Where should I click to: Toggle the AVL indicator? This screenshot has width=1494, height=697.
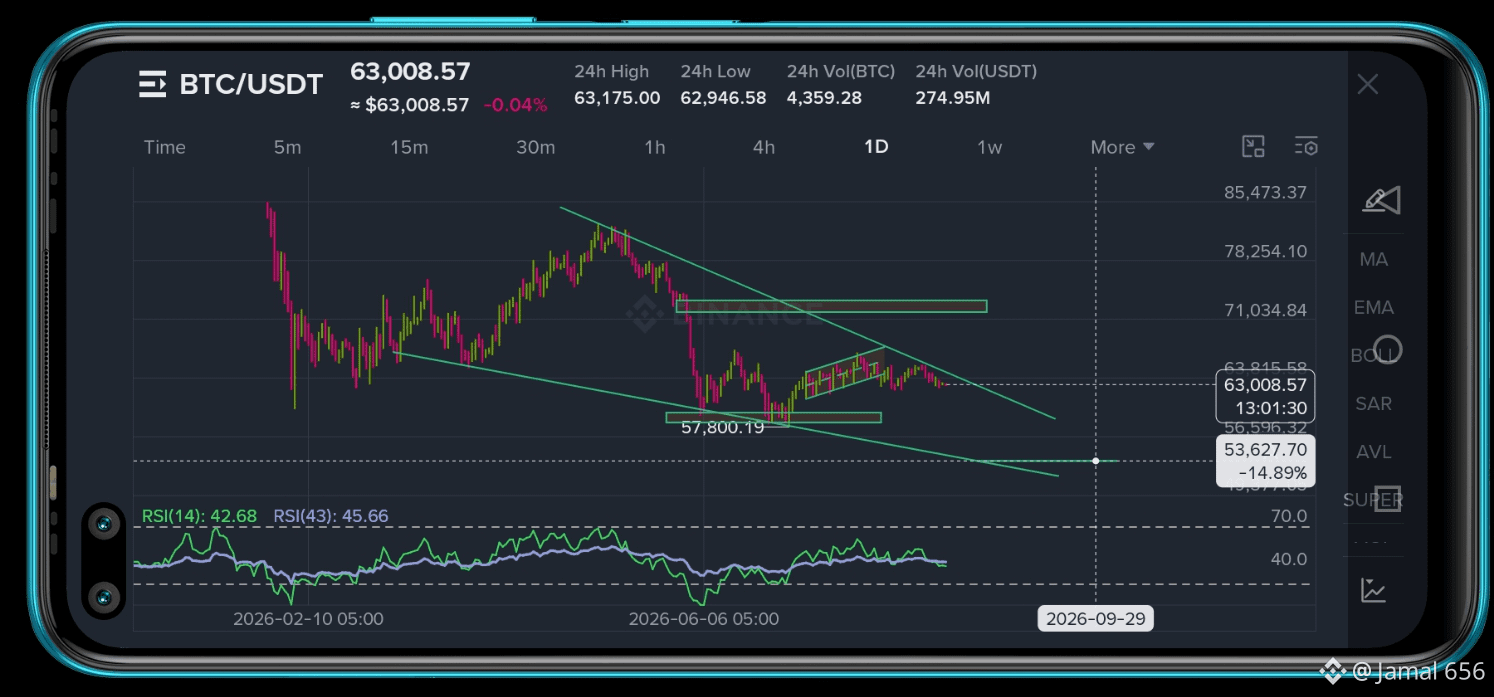[1374, 451]
